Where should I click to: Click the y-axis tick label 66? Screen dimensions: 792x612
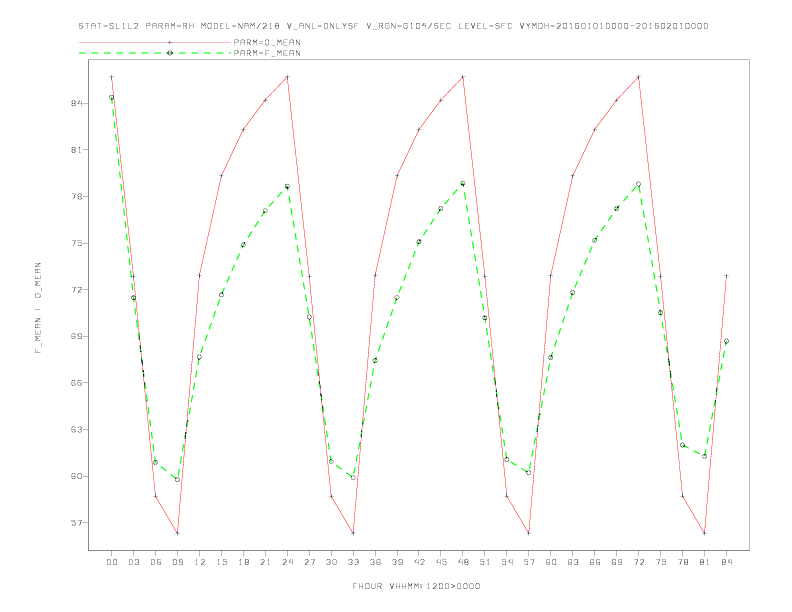coord(77,383)
